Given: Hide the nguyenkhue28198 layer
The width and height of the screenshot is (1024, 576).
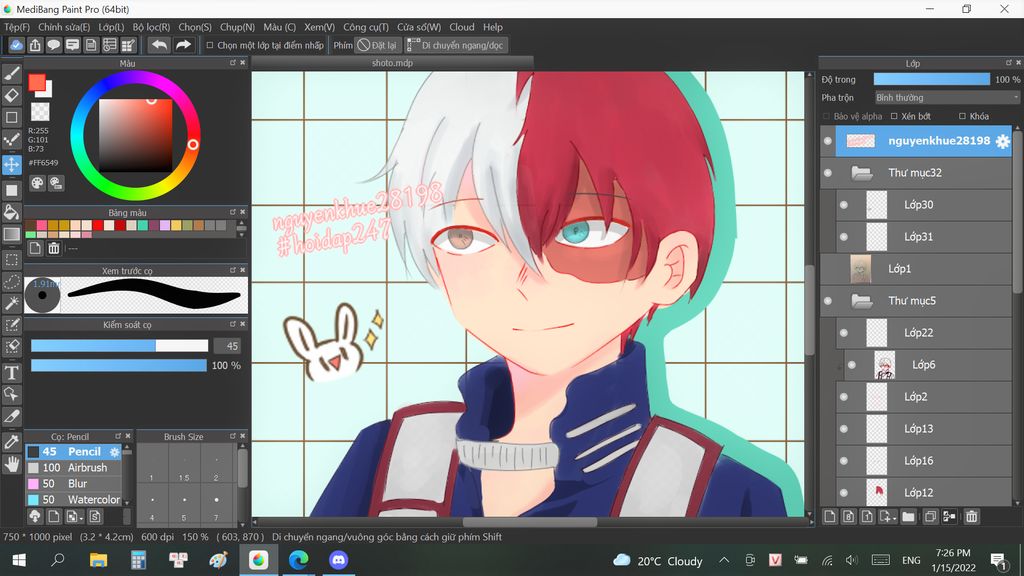Looking at the screenshot, I should (x=827, y=141).
